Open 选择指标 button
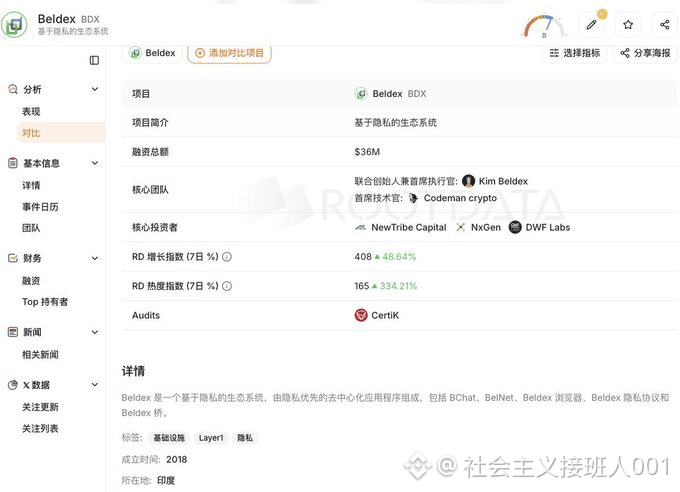This screenshot has width=680, height=492. coord(575,53)
